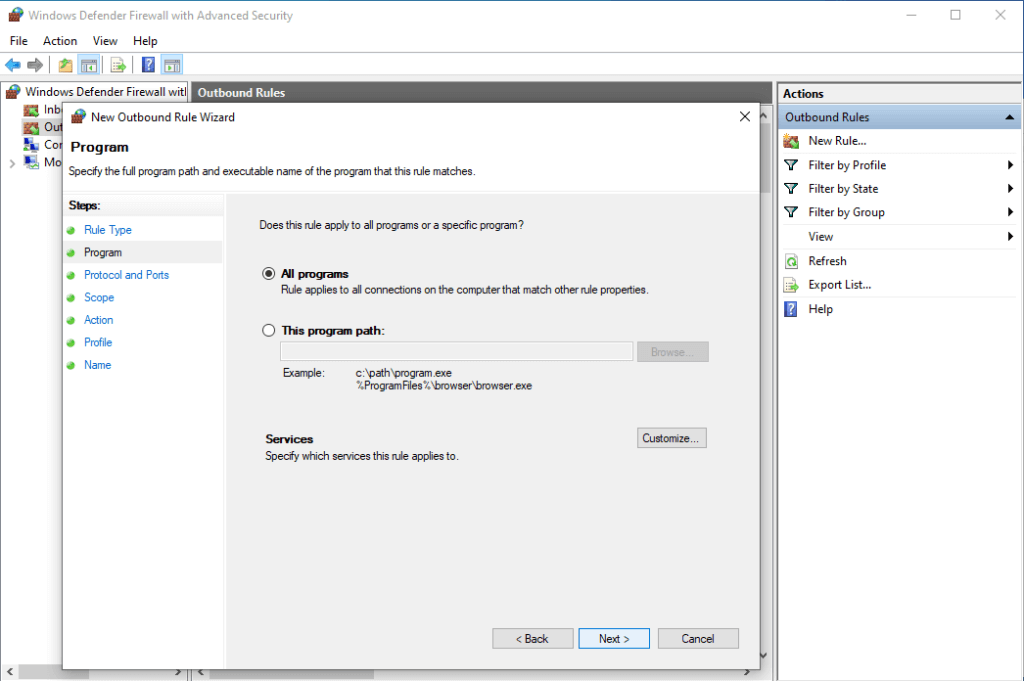Click Export List... in Actions pane
The image size is (1024, 681).
click(x=840, y=285)
